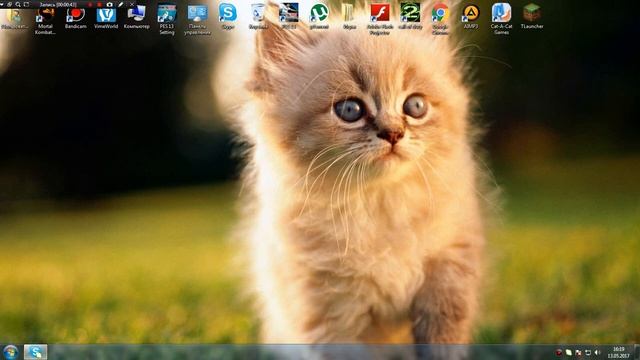Select the Bandicam pencil drawing tool

point(121,4)
